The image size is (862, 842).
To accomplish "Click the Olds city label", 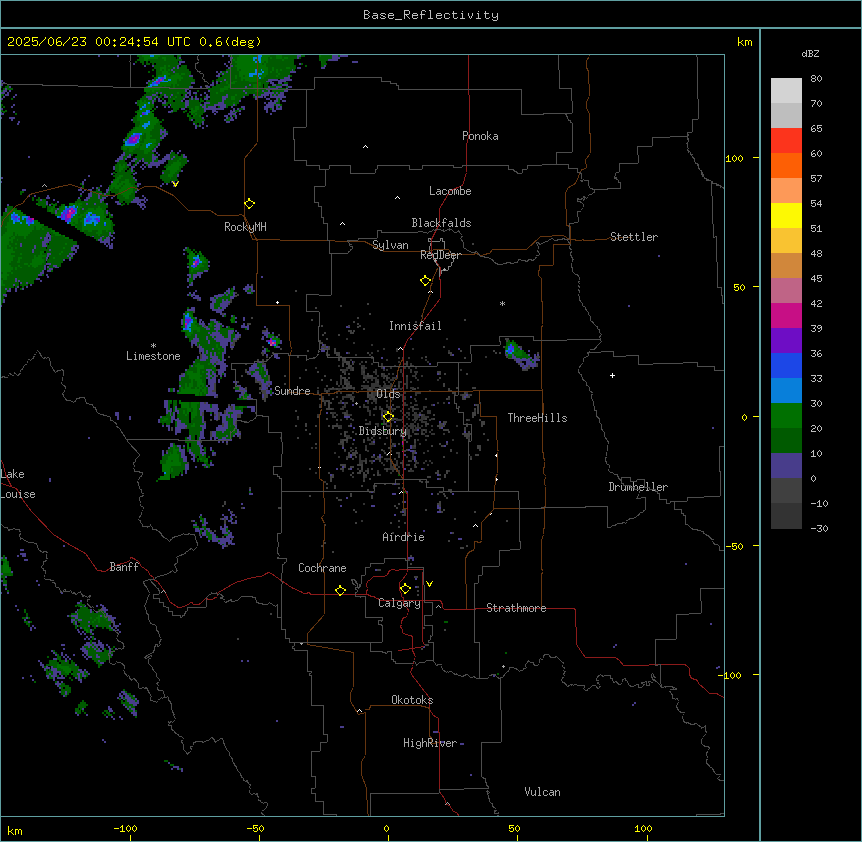I will [x=388, y=394].
